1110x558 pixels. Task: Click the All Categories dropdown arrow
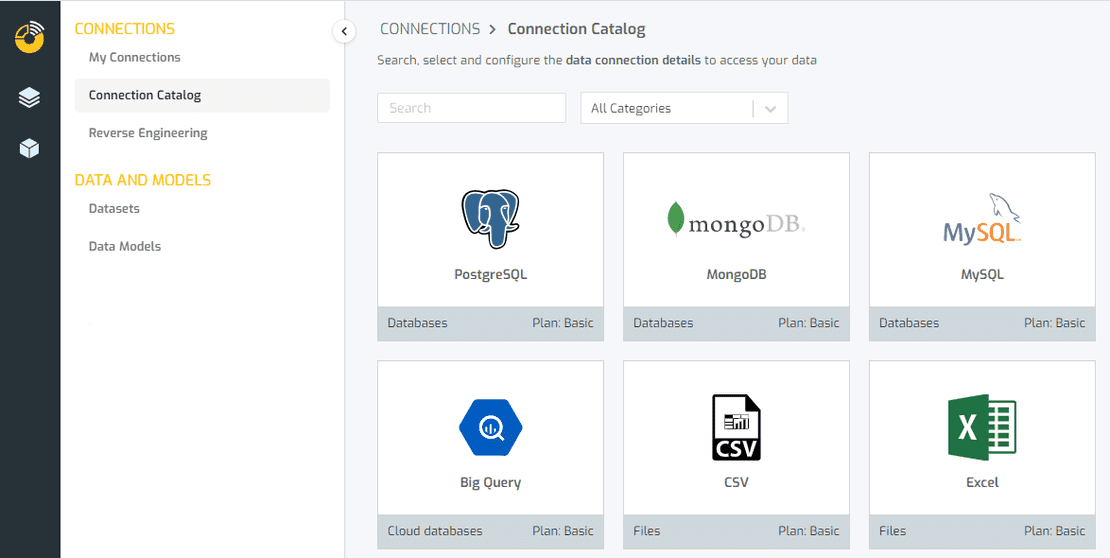pos(771,109)
